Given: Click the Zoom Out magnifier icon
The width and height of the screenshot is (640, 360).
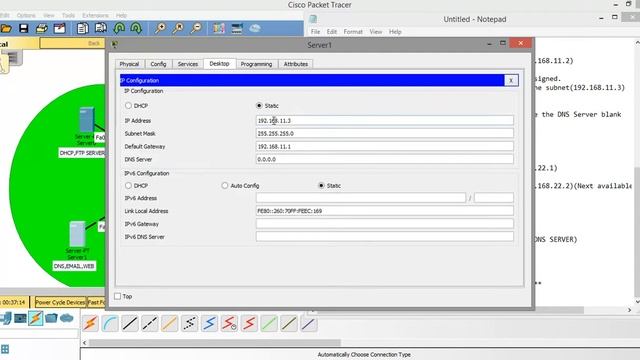Looking at the screenshot, I should (x=196, y=28).
